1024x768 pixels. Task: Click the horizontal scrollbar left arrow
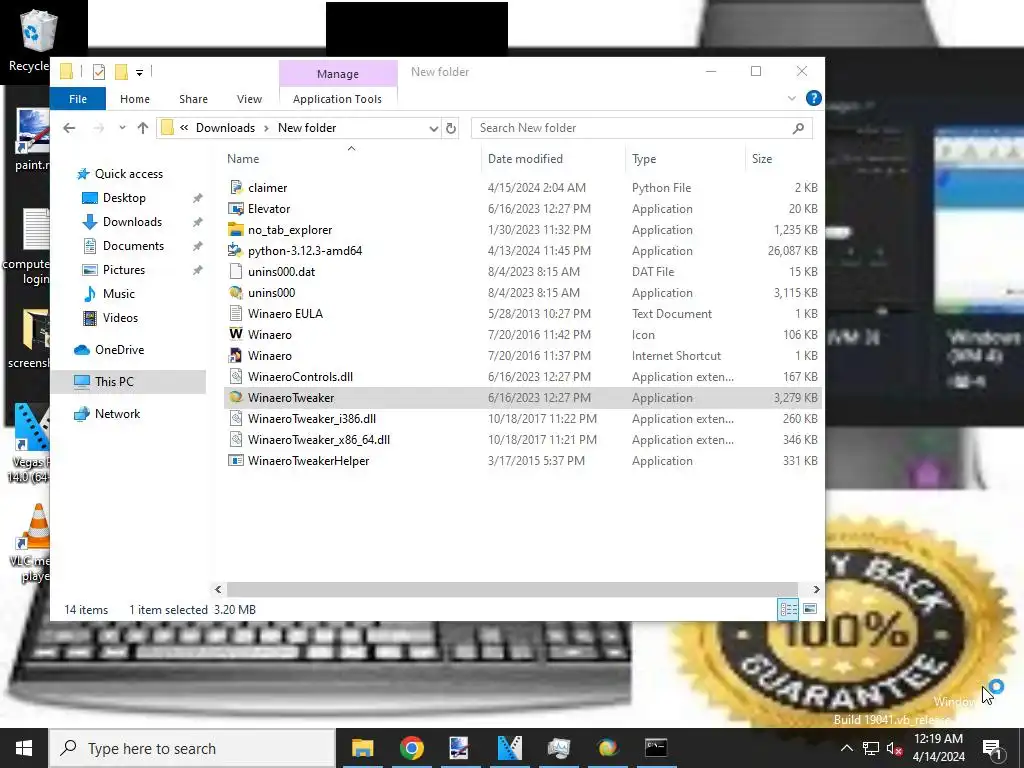point(218,590)
